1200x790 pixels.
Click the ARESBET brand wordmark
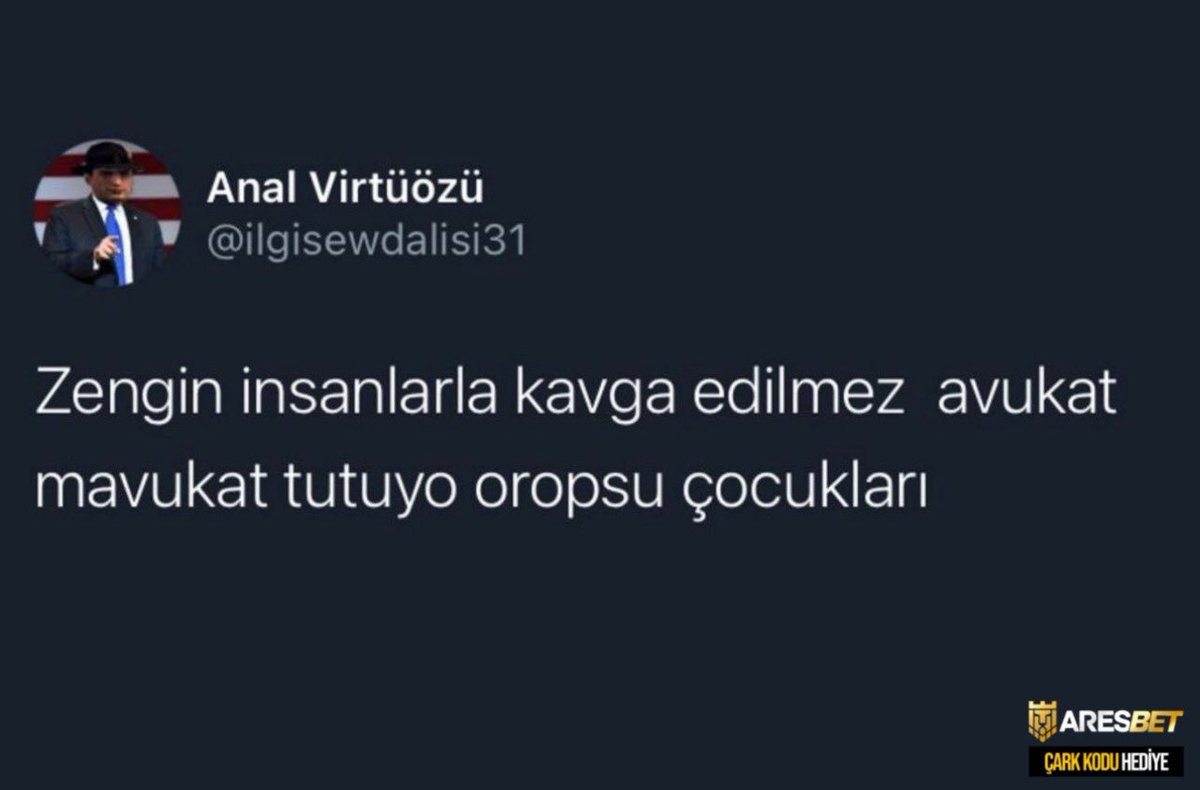click(1121, 722)
